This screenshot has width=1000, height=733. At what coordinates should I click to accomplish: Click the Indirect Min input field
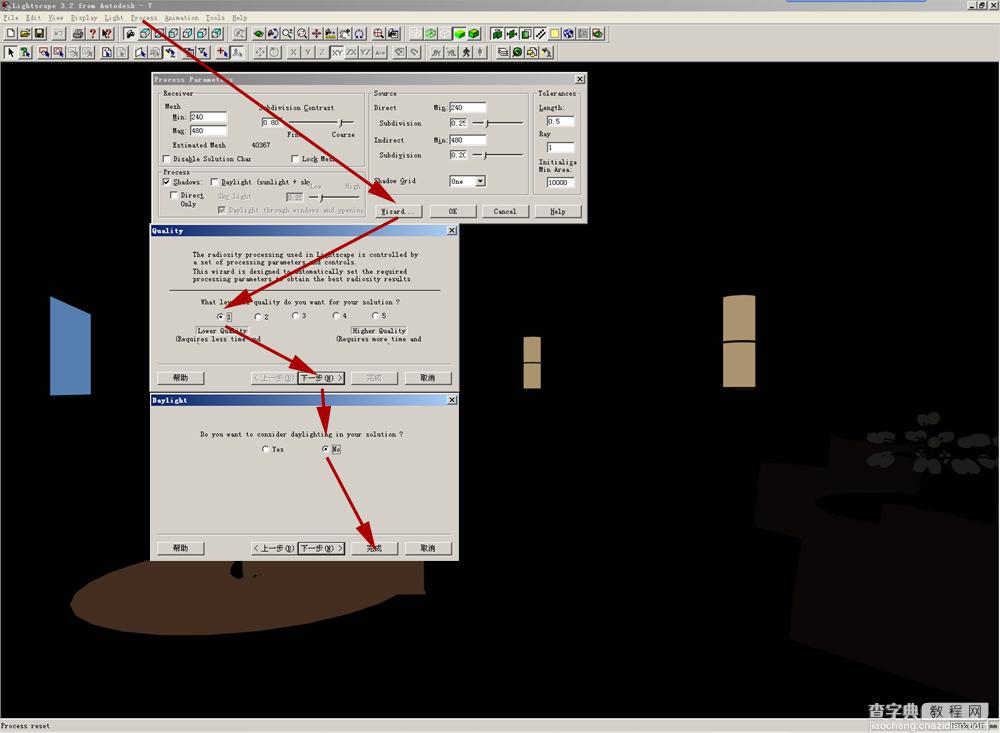[x=467, y=140]
